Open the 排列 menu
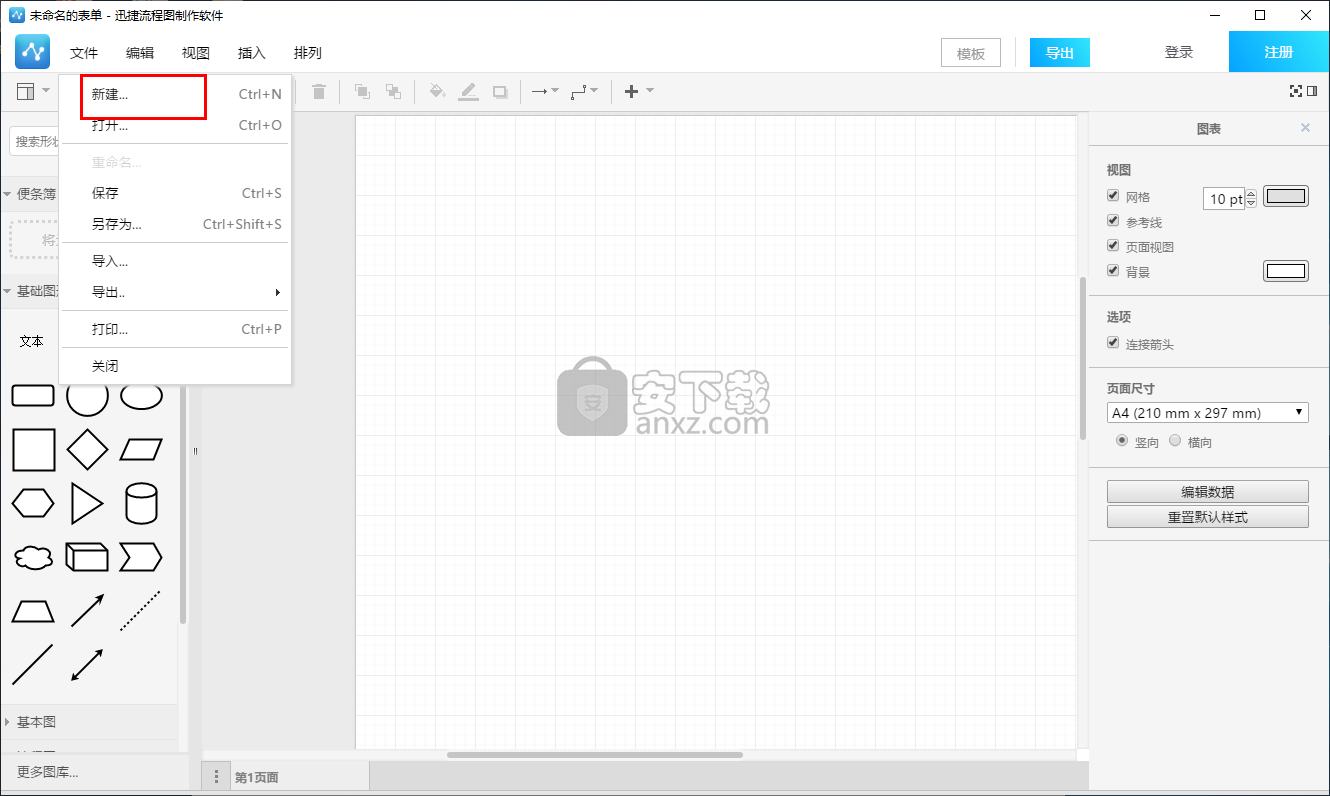 pyautogui.click(x=308, y=53)
